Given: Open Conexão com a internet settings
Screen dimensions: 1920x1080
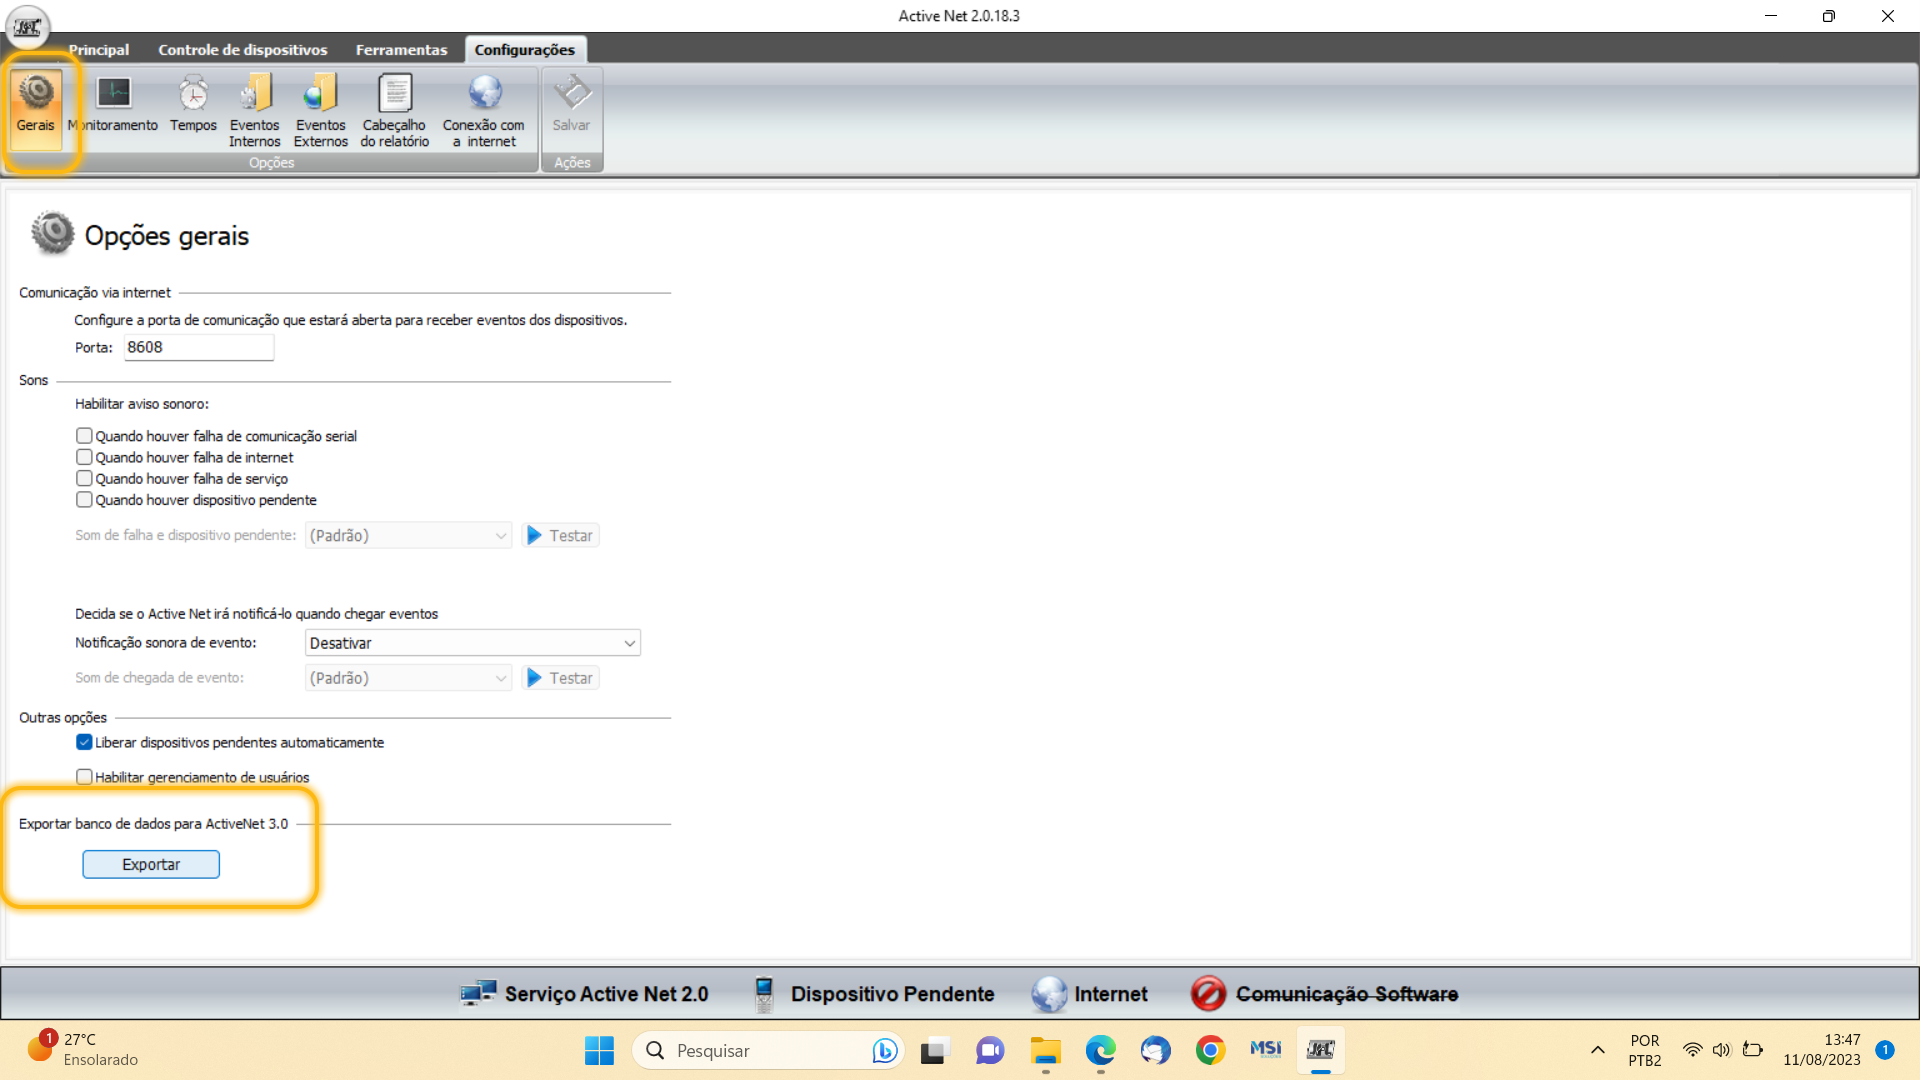Looking at the screenshot, I should click(484, 111).
